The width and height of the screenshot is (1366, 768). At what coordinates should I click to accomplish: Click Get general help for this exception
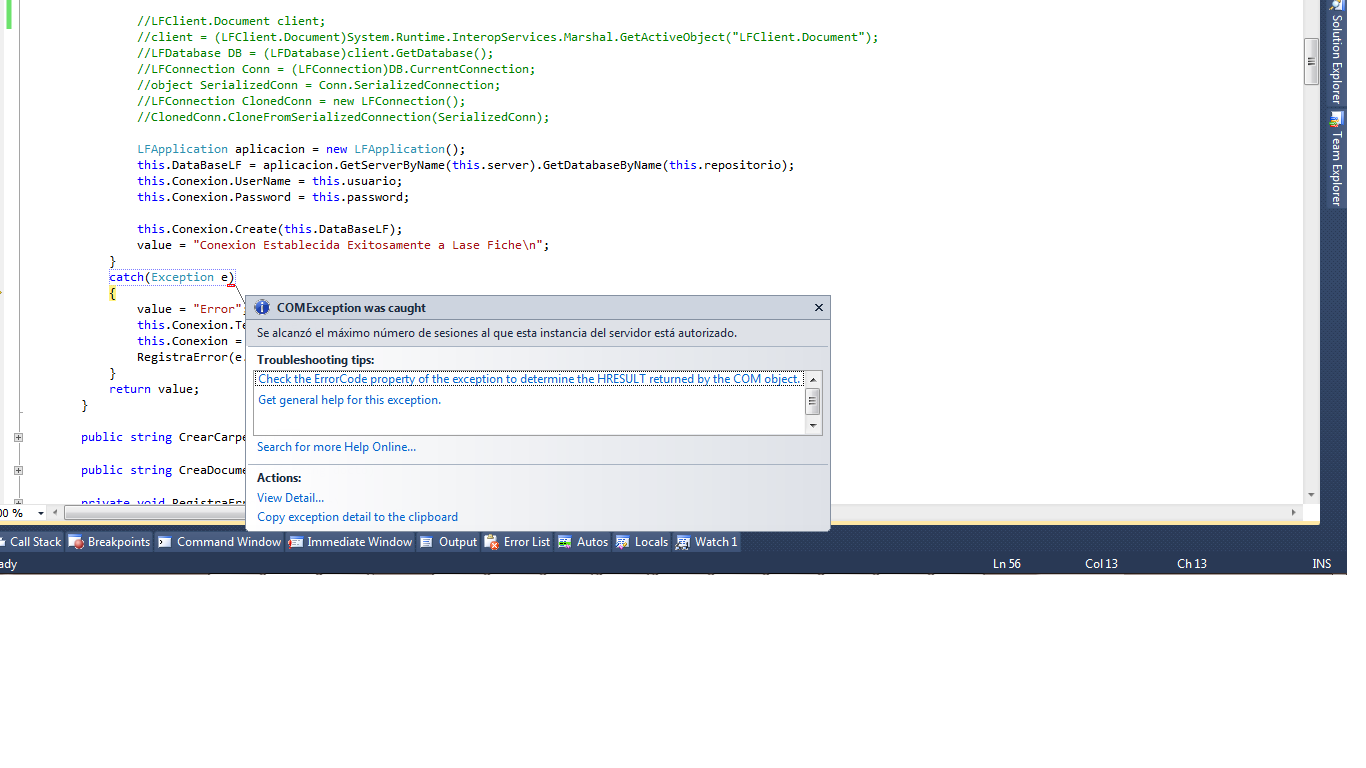[x=349, y=400]
